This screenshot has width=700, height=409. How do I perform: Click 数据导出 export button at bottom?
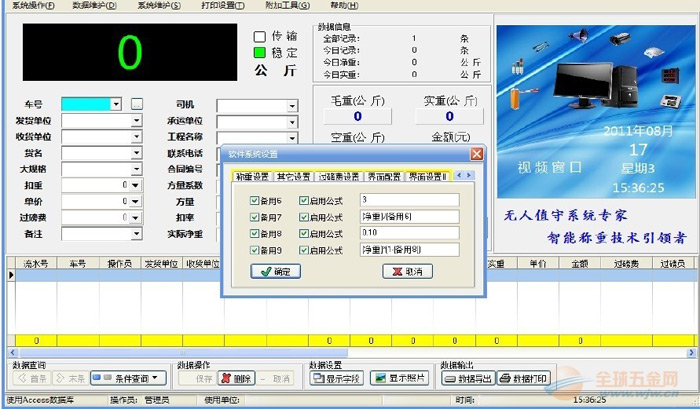[x=468, y=379]
